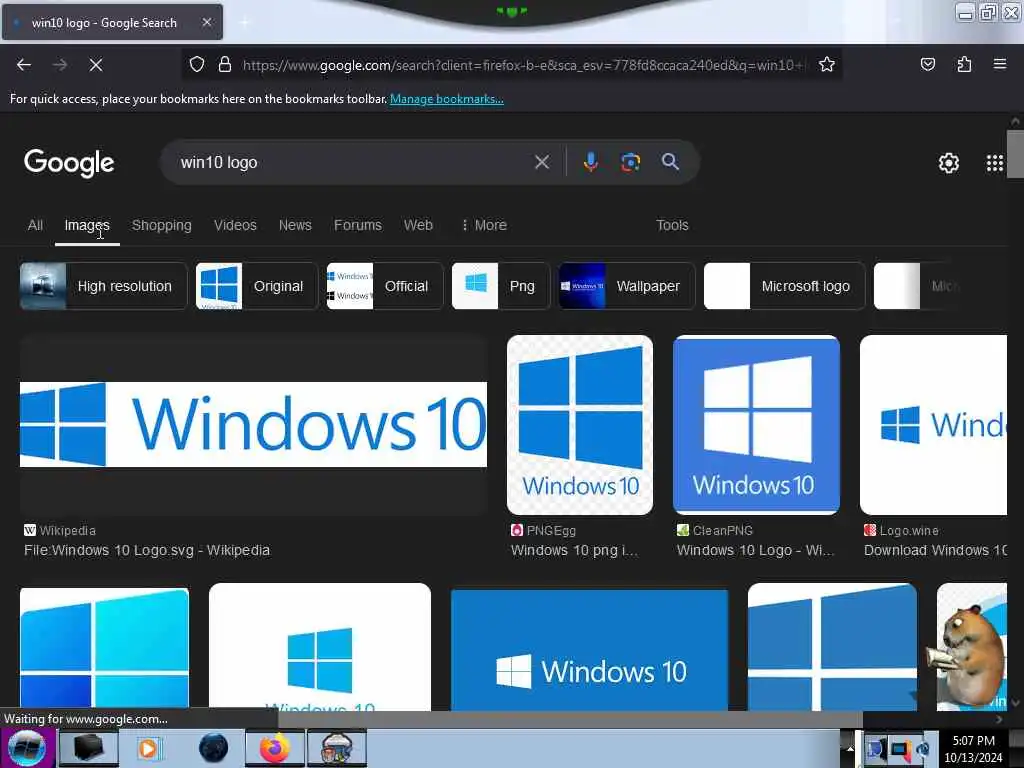Screen dimensions: 1024x768
Task: Open File:Windows 10 Logo.svg - Wikipedia link
Action: [x=147, y=551]
